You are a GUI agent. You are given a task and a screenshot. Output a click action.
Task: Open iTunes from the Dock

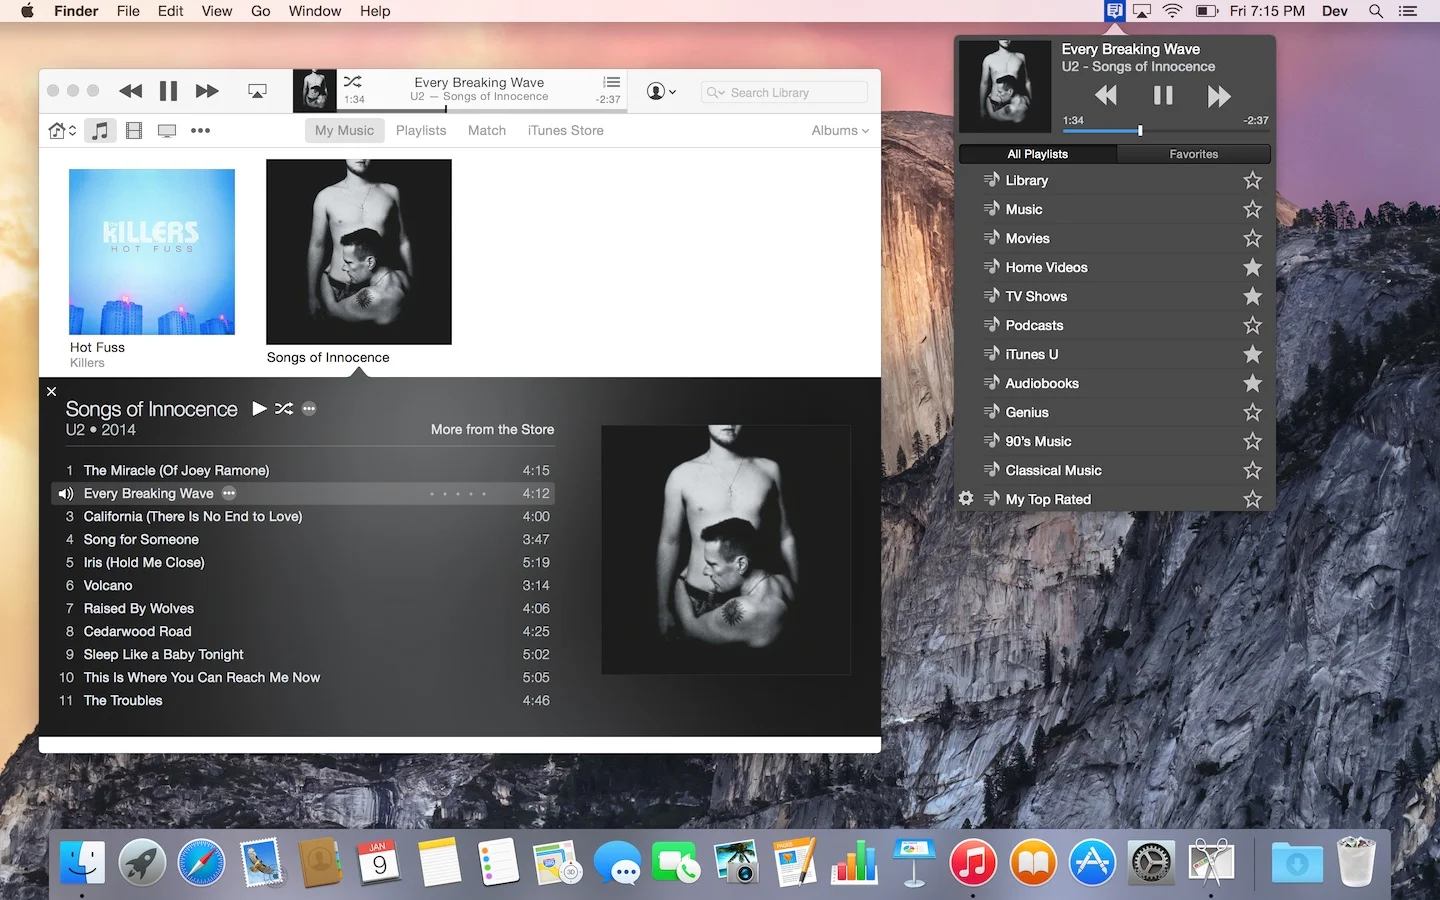coord(972,862)
